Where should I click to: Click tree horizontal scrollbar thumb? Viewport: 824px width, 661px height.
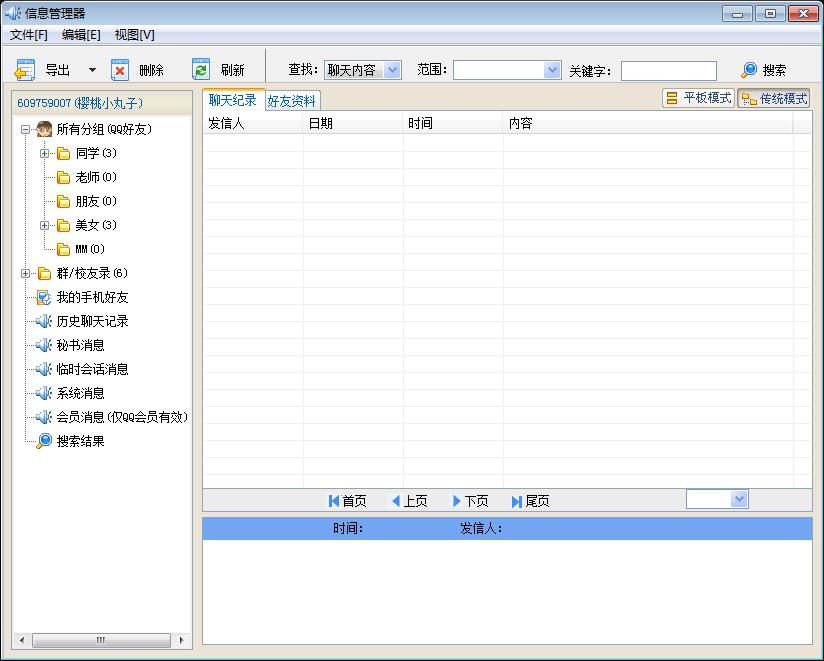click(101, 640)
